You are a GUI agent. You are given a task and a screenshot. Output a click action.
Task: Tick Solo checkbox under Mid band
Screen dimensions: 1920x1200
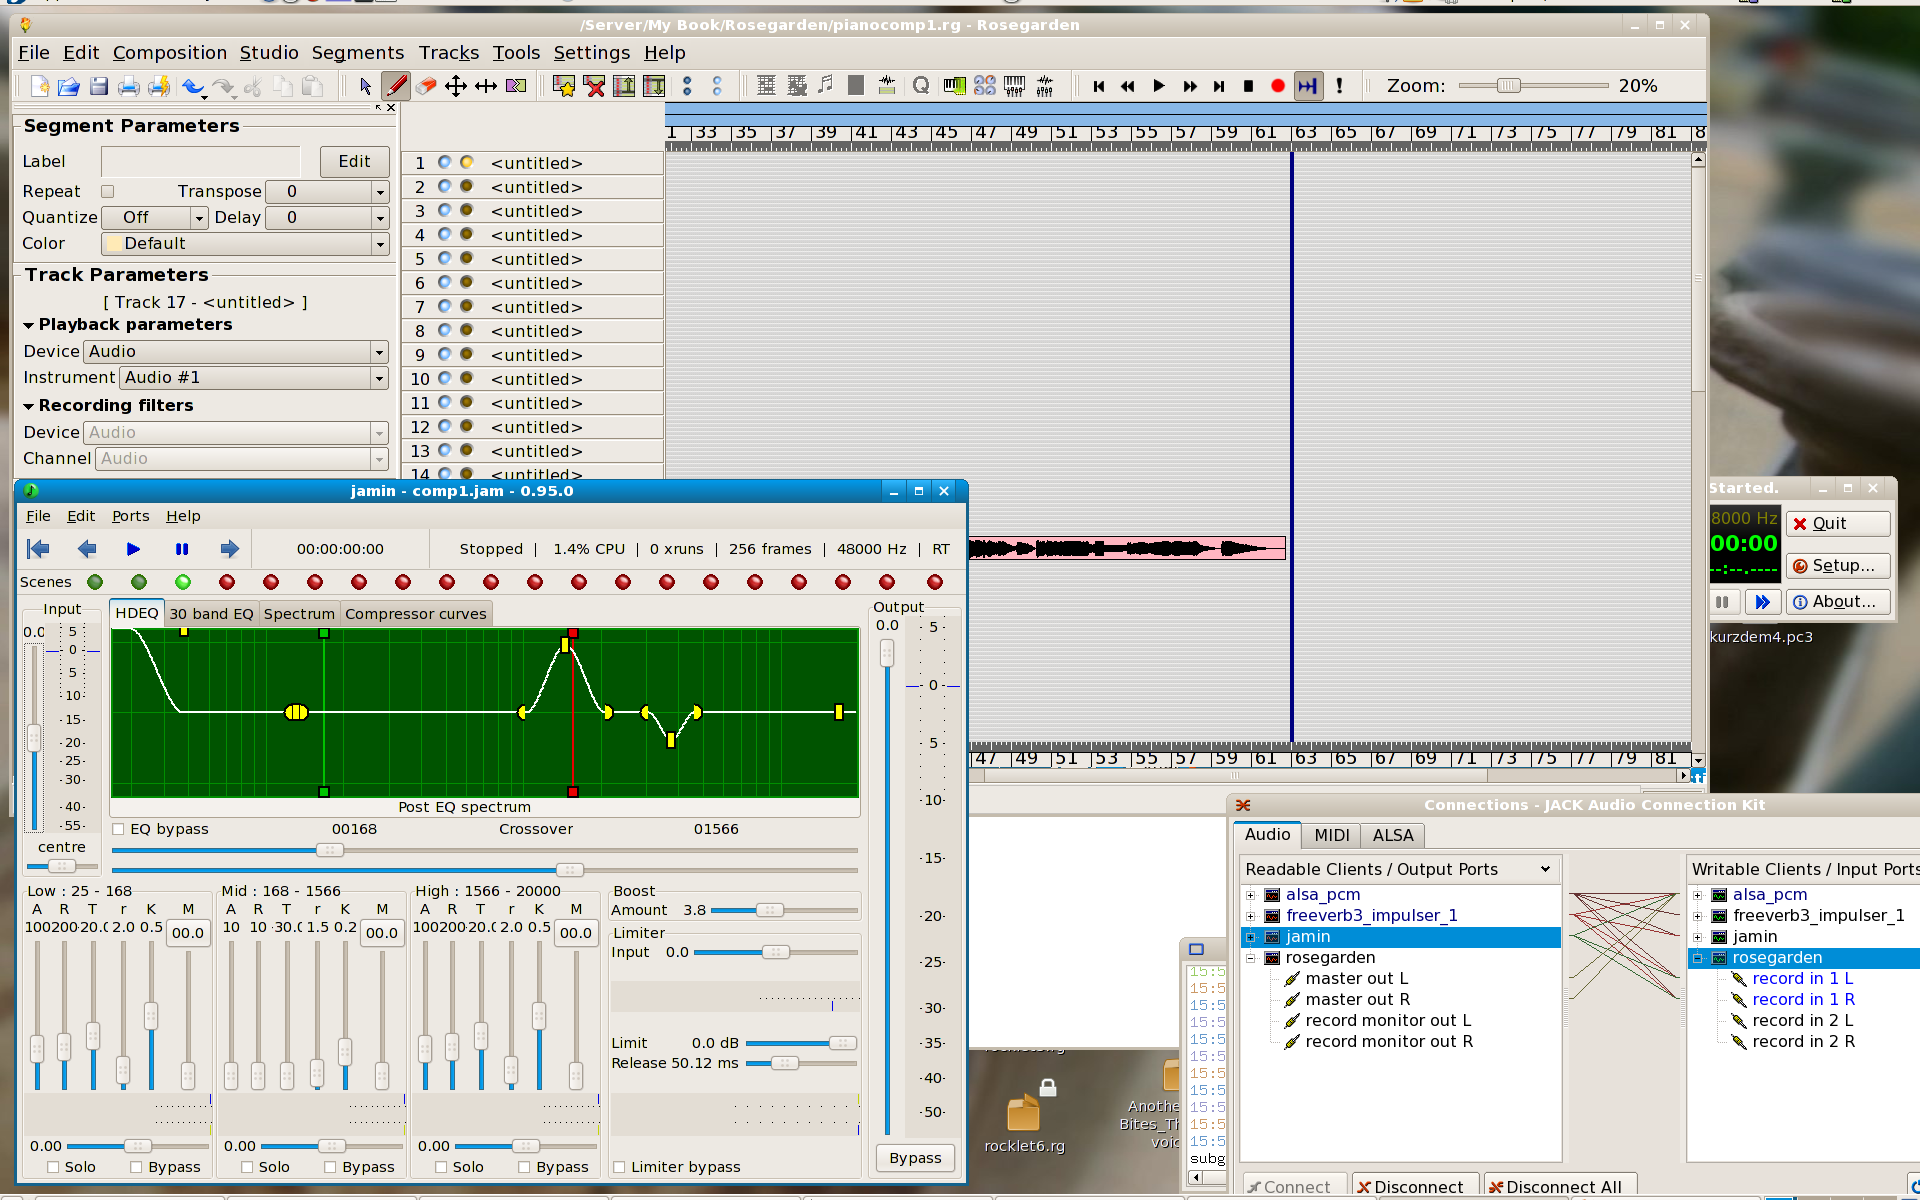(247, 1167)
